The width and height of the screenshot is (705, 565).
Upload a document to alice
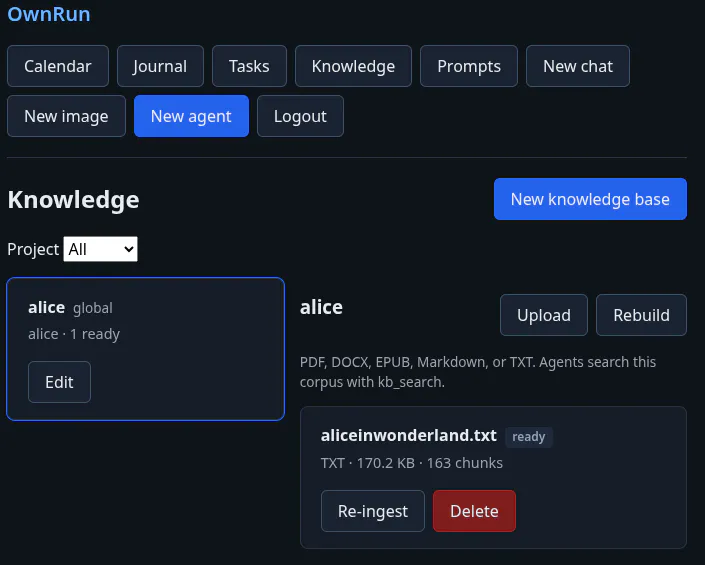[544, 315]
